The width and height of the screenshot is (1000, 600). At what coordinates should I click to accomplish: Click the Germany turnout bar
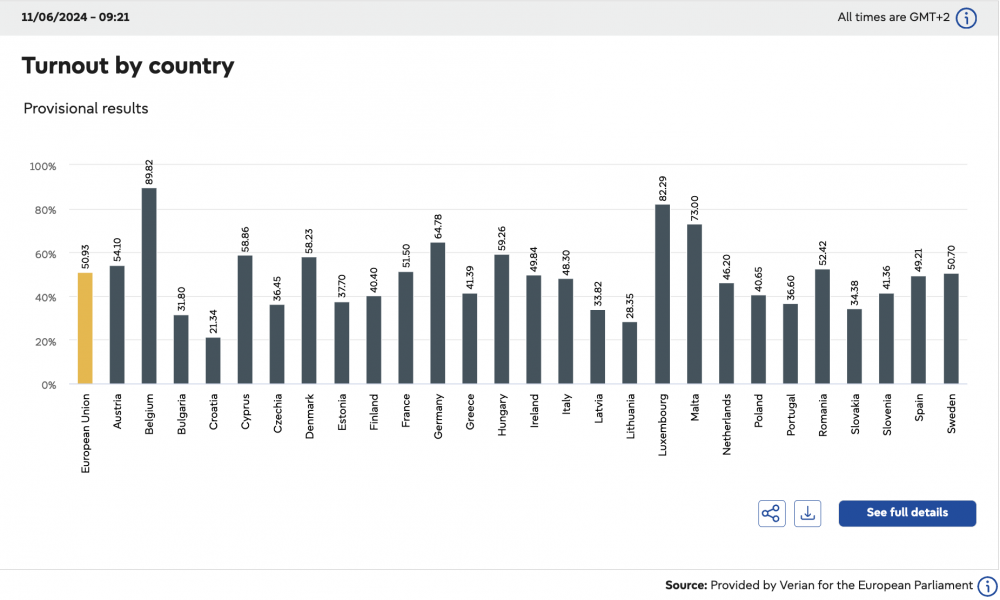(438, 313)
